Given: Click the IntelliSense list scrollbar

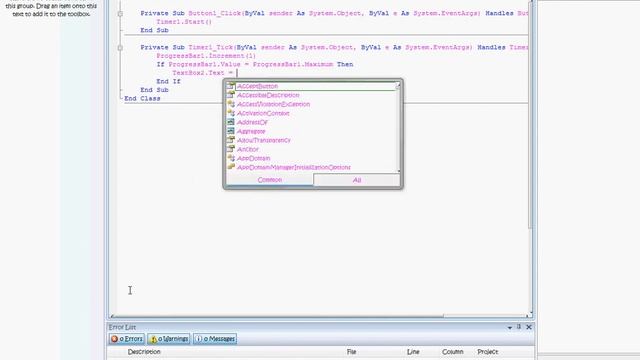Looking at the screenshot, I should click(398, 127).
